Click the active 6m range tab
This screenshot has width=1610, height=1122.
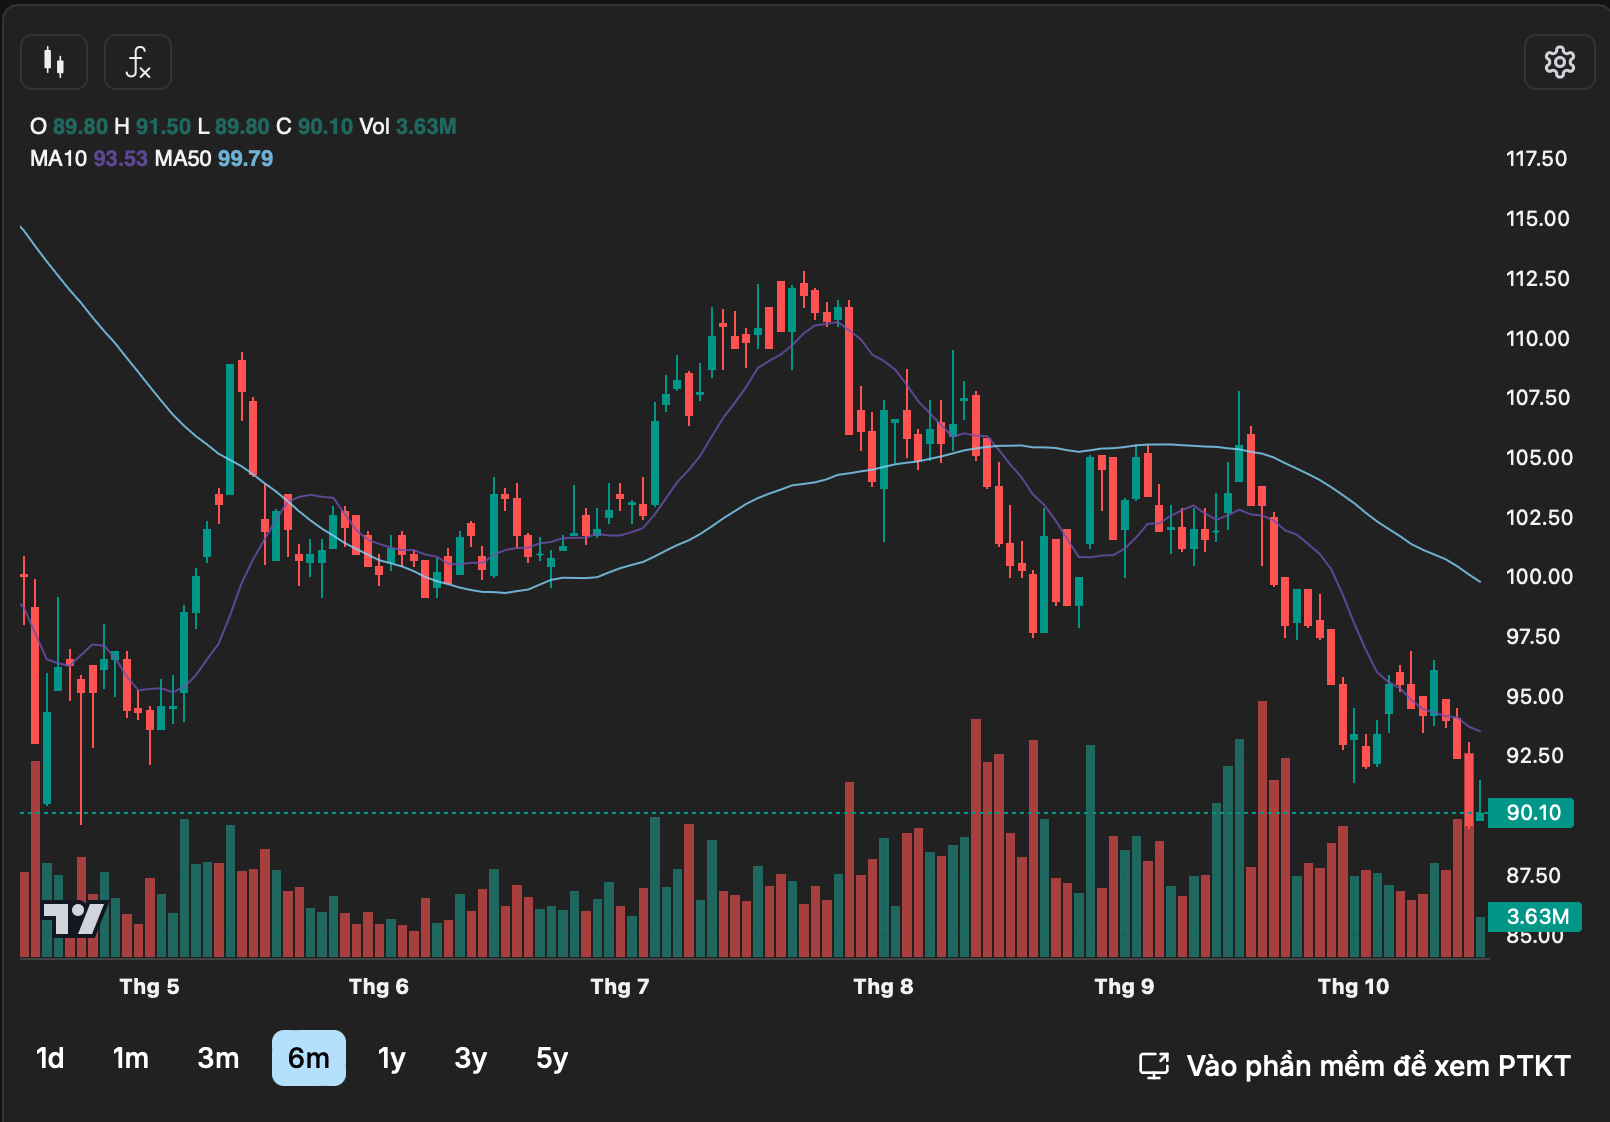tap(308, 1058)
